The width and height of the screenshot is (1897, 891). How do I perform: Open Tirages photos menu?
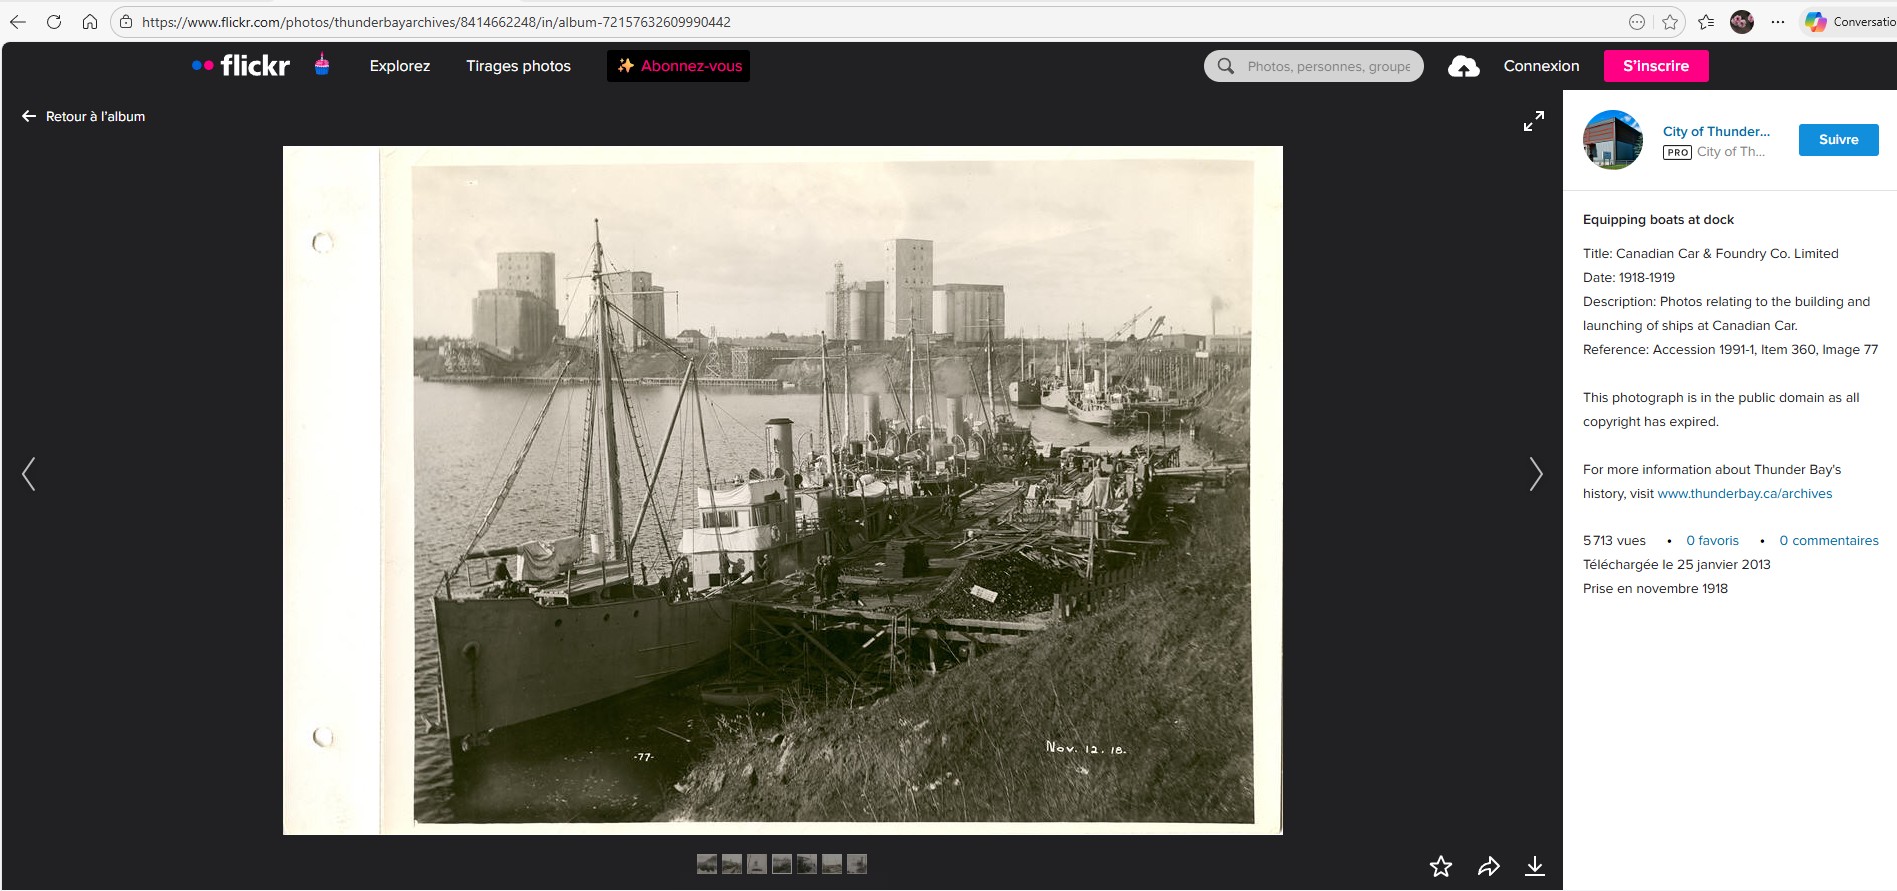tap(518, 66)
